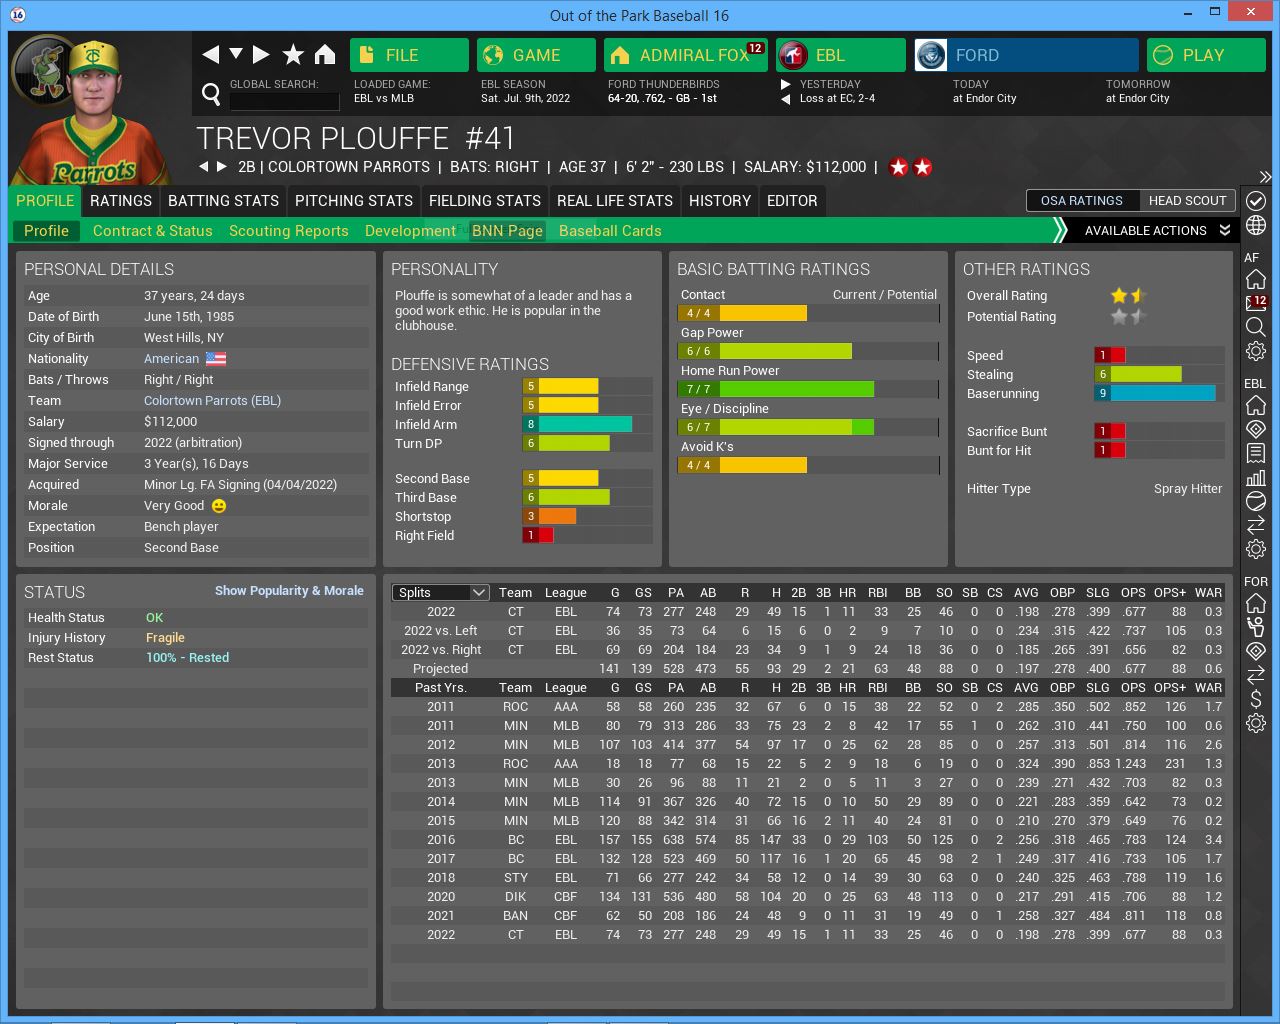This screenshot has height=1024, width=1280.
Task: Toggle Show Popularity & Morale
Action: point(289,591)
